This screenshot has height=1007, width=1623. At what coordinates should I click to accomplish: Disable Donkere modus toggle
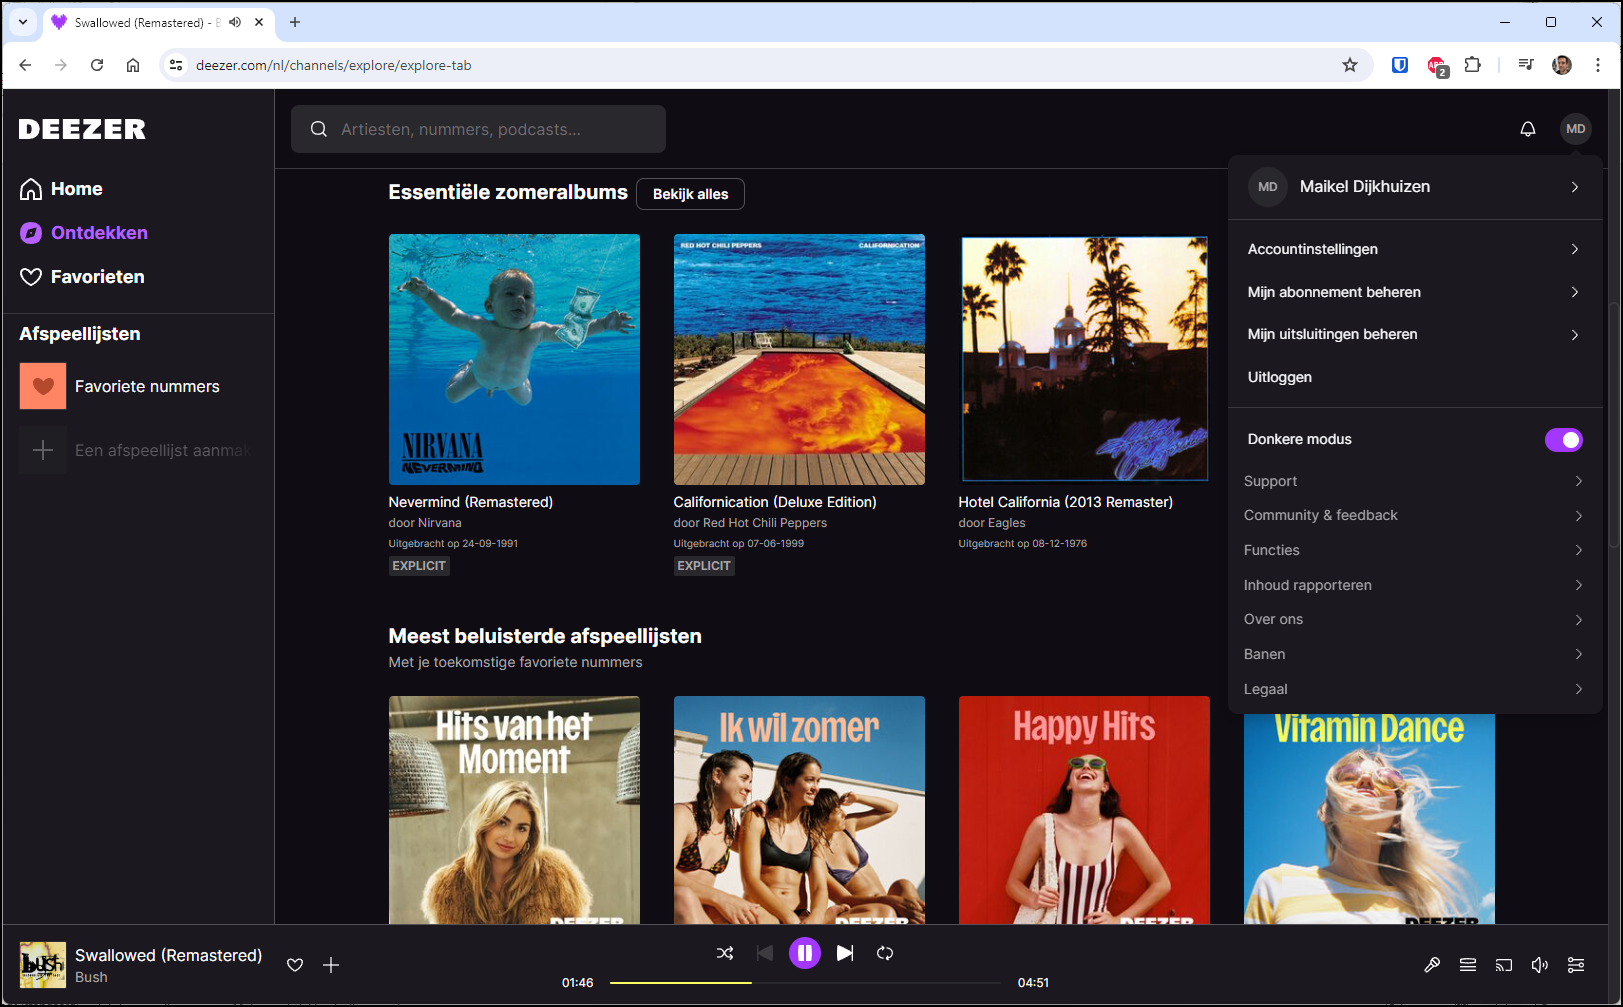tap(1564, 440)
